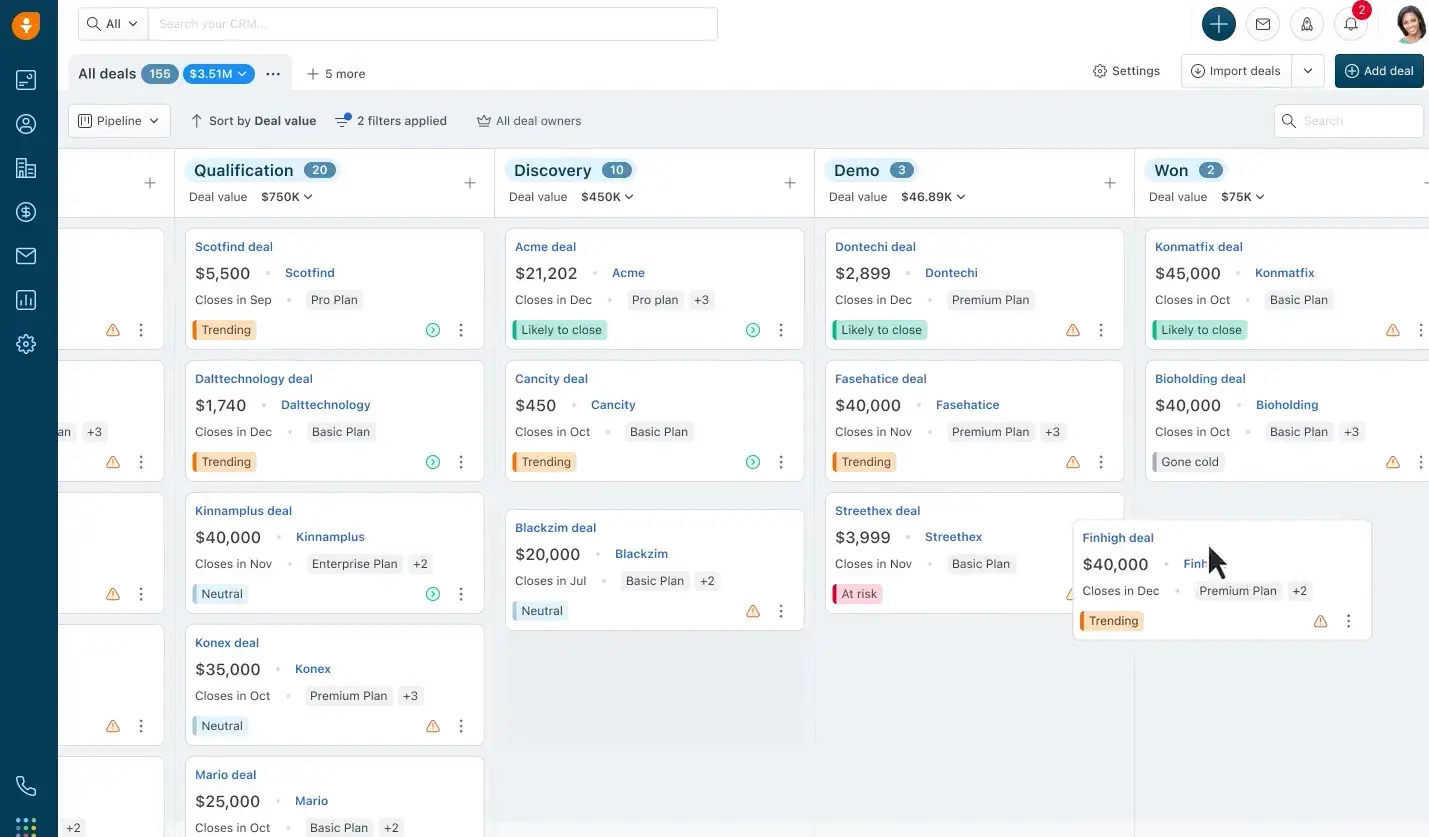Open the notifications bell icon
This screenshot has height=837, width=1429.
point(1351,24)
